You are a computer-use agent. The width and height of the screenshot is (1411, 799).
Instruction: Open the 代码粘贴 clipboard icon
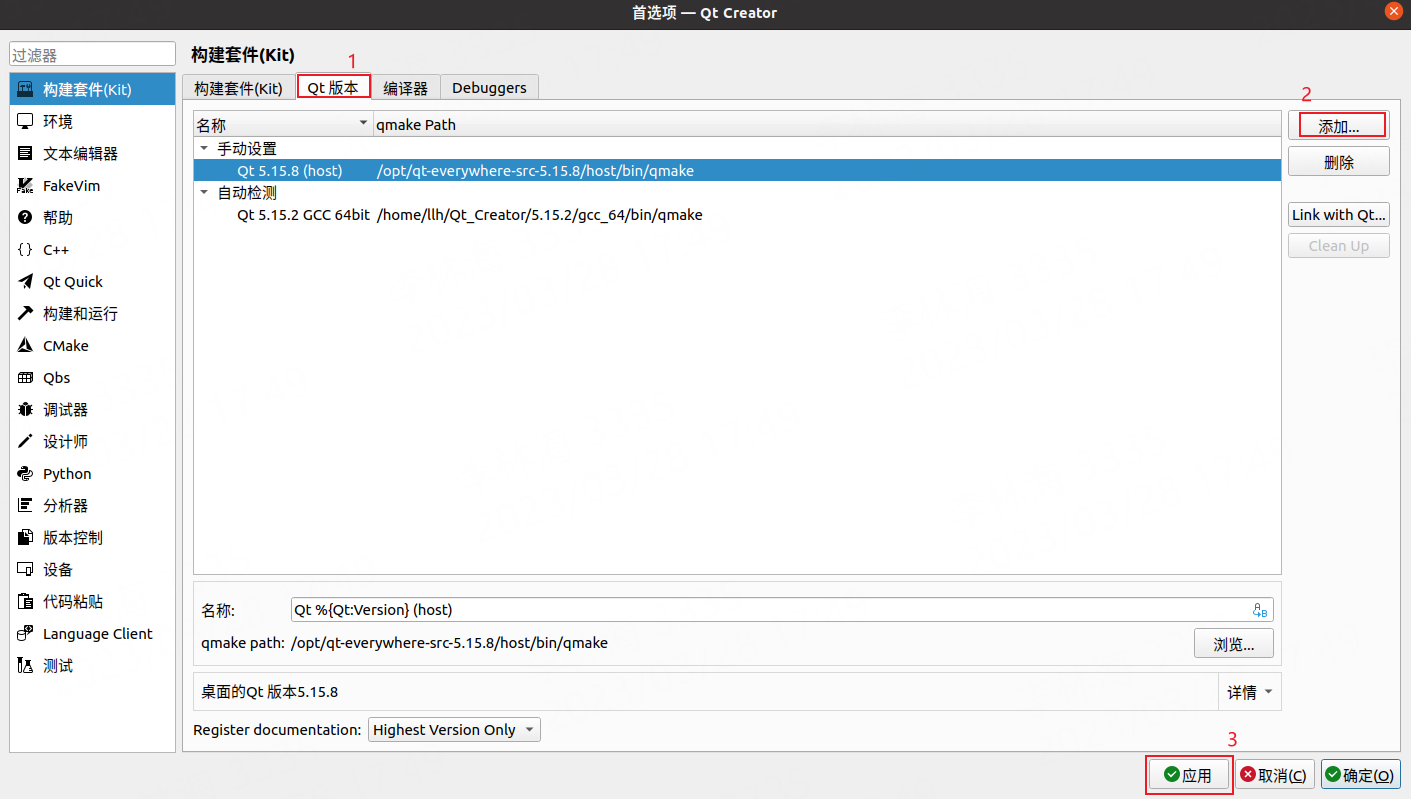pyautogui.click(x=26, y=602)
